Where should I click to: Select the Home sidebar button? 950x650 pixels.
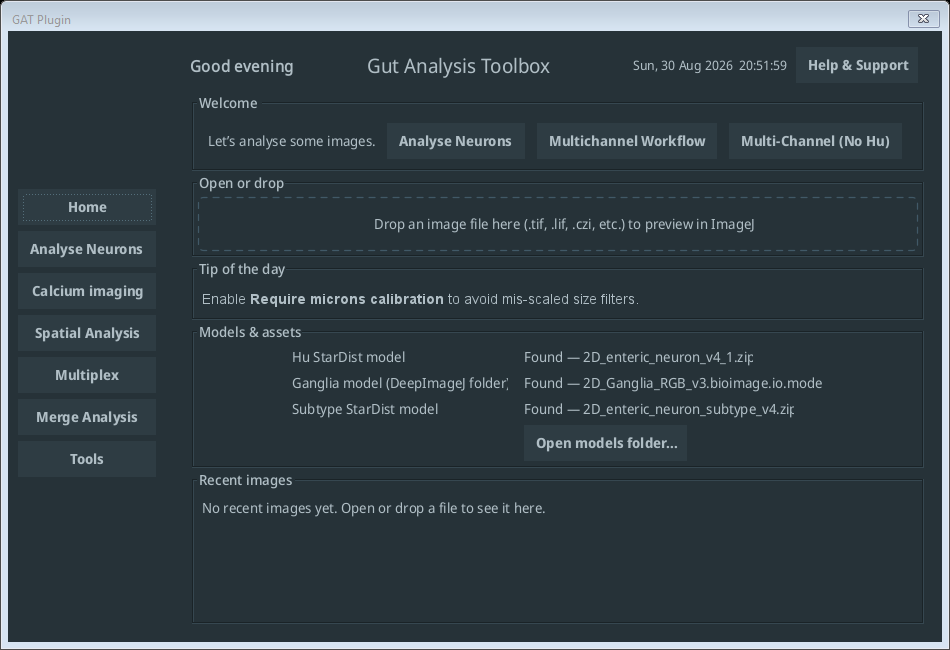coord(87,207)
